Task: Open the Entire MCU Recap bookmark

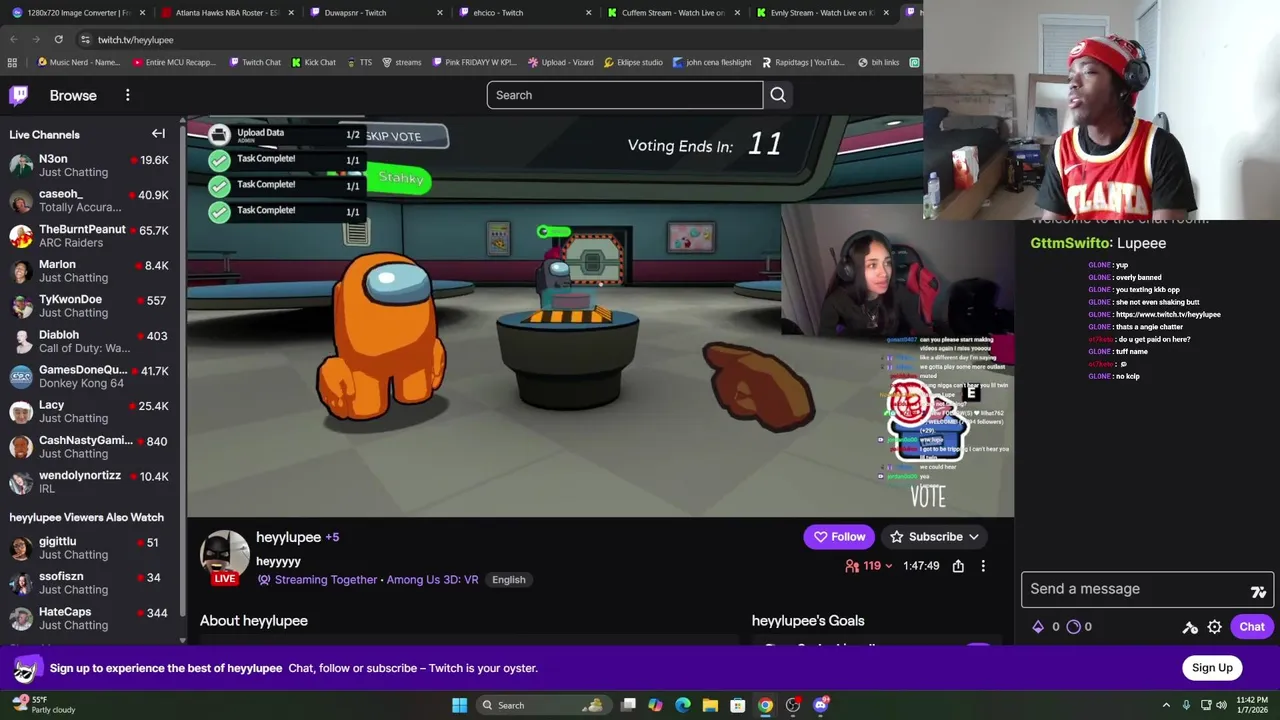Action: pos(174,62)
